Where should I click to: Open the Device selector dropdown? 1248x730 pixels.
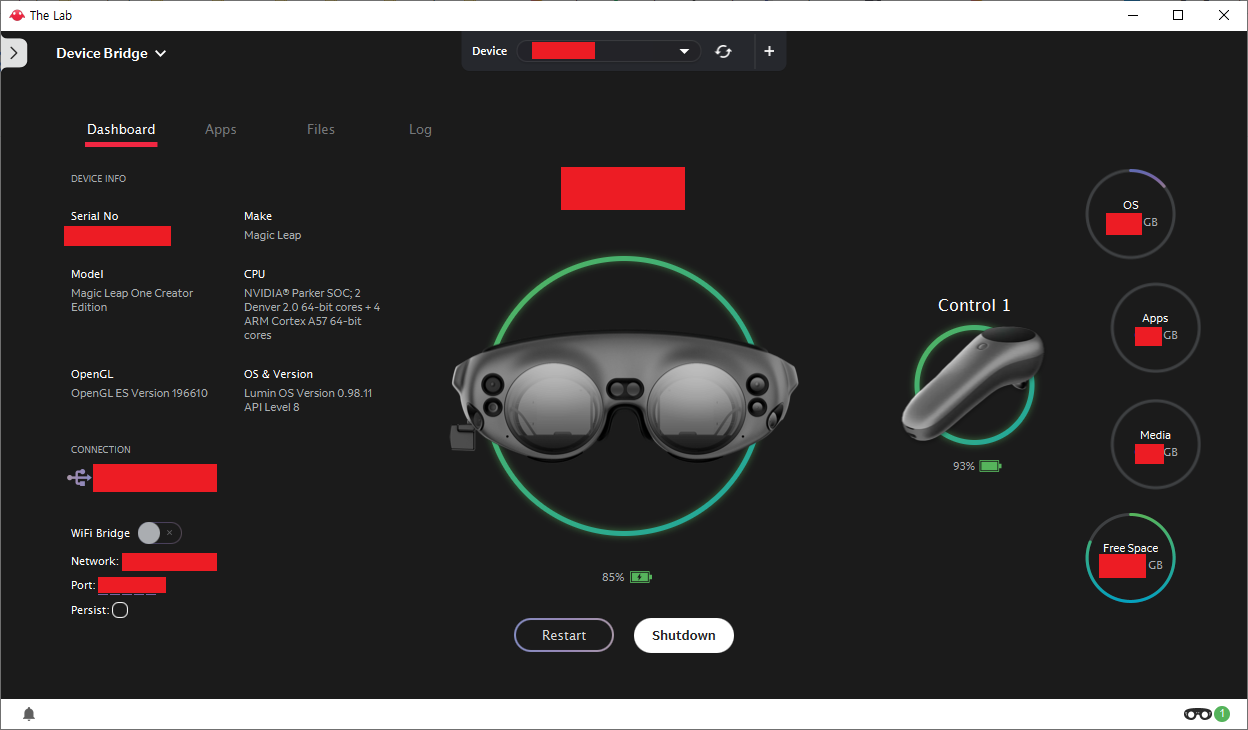(x=609, y=51)
